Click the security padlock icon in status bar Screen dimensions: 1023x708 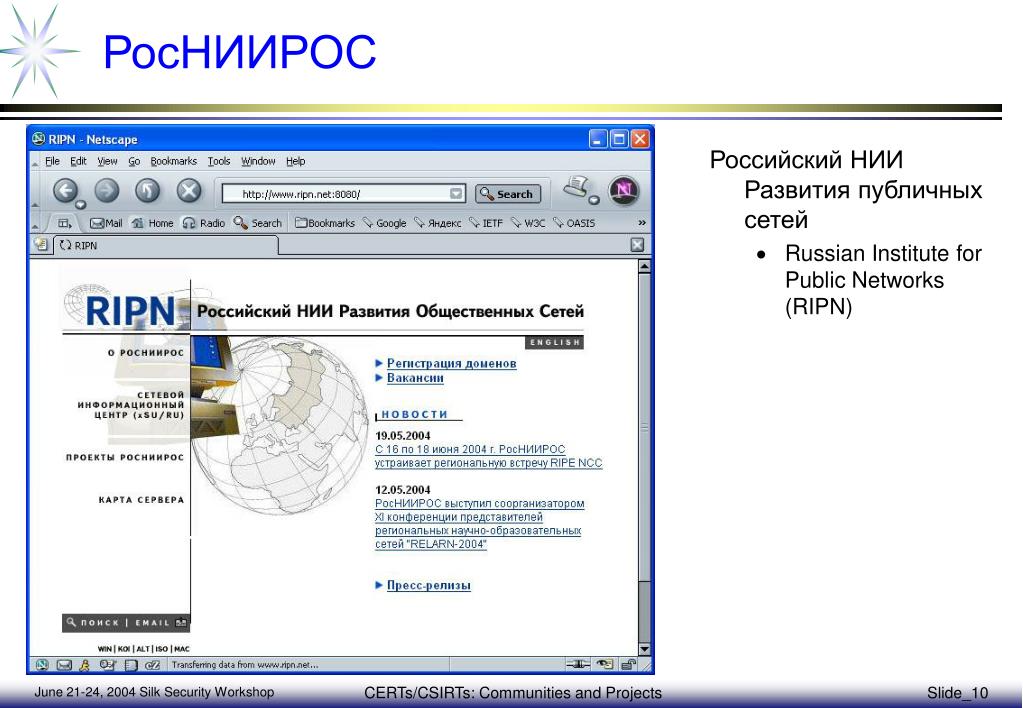pyautogui.click(x=629, y=664)
